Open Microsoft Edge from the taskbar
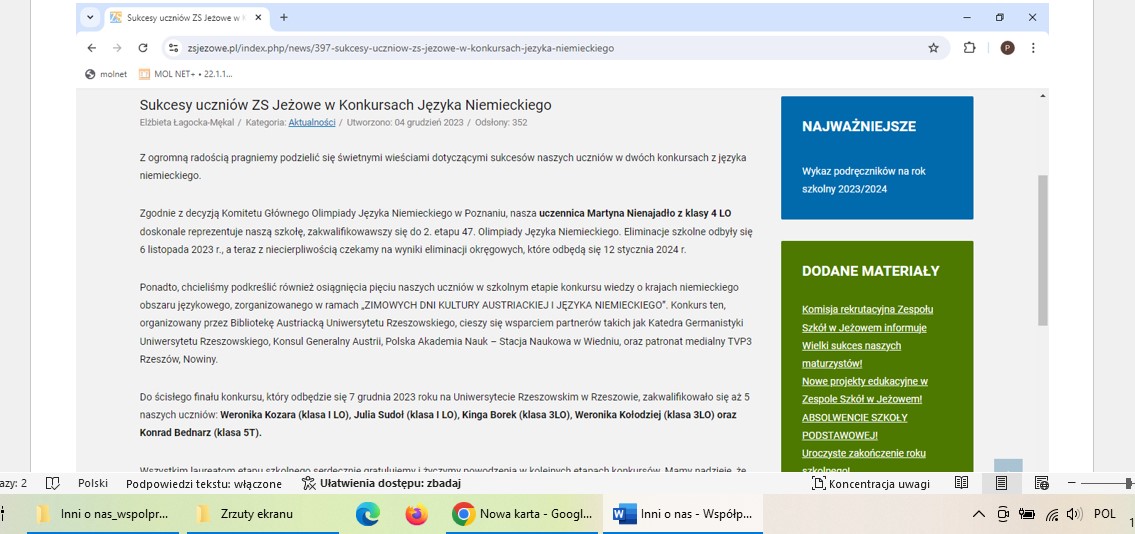Viewport: 1135px width, 534px height. [368, 514]
